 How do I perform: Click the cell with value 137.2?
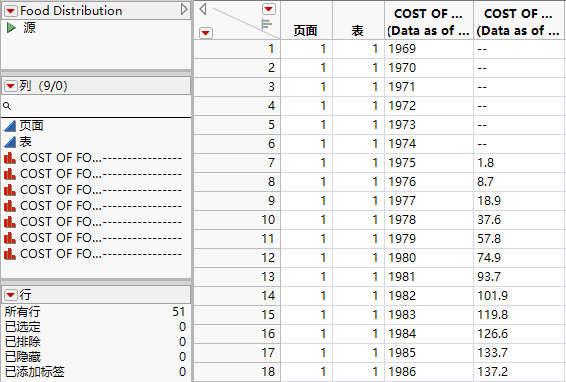point(519,372)
